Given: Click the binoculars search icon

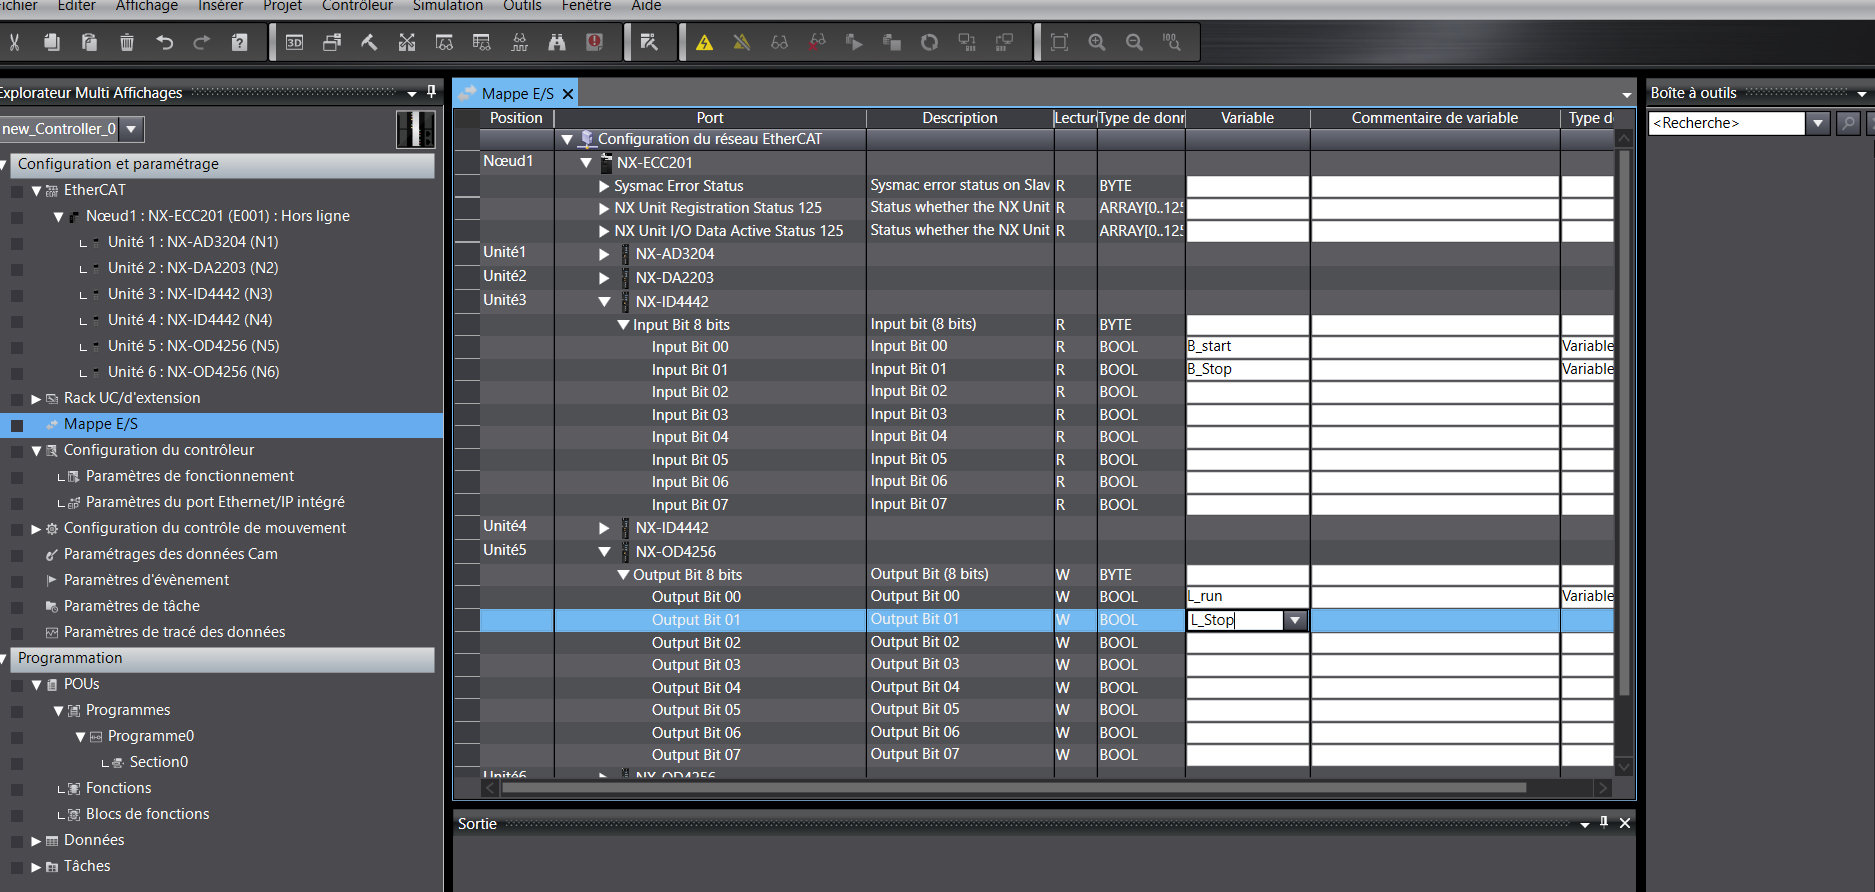Looking at the screenshot, I should coord(557,42).
